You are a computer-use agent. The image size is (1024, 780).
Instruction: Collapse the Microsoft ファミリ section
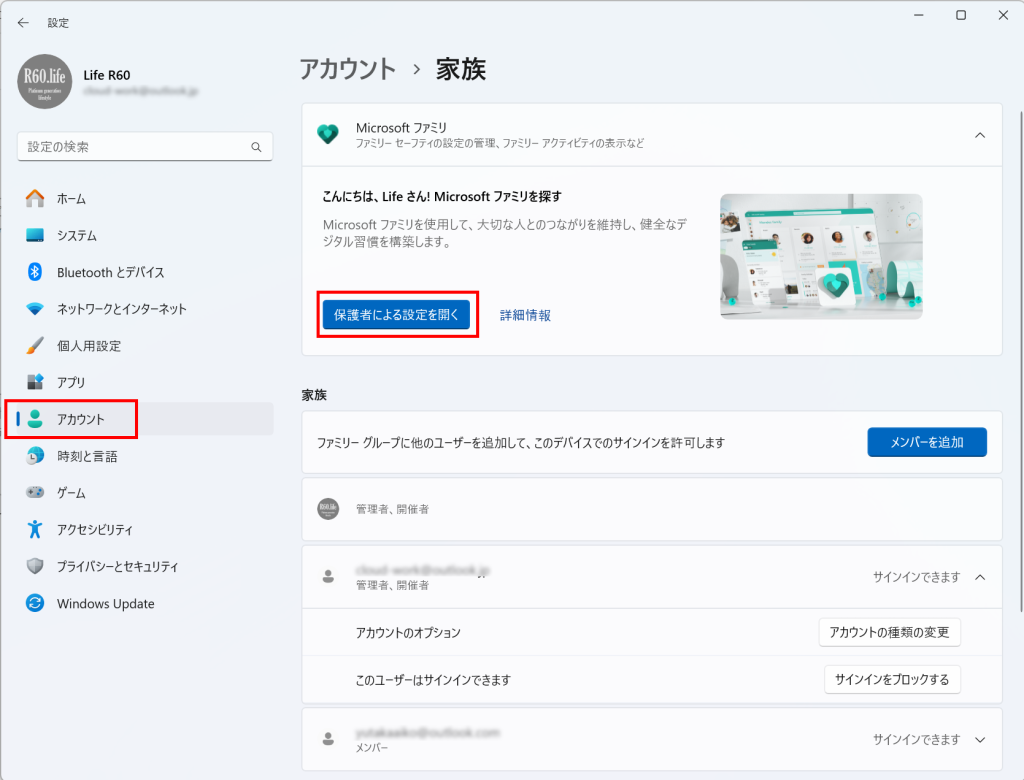[x=979, y=135]
